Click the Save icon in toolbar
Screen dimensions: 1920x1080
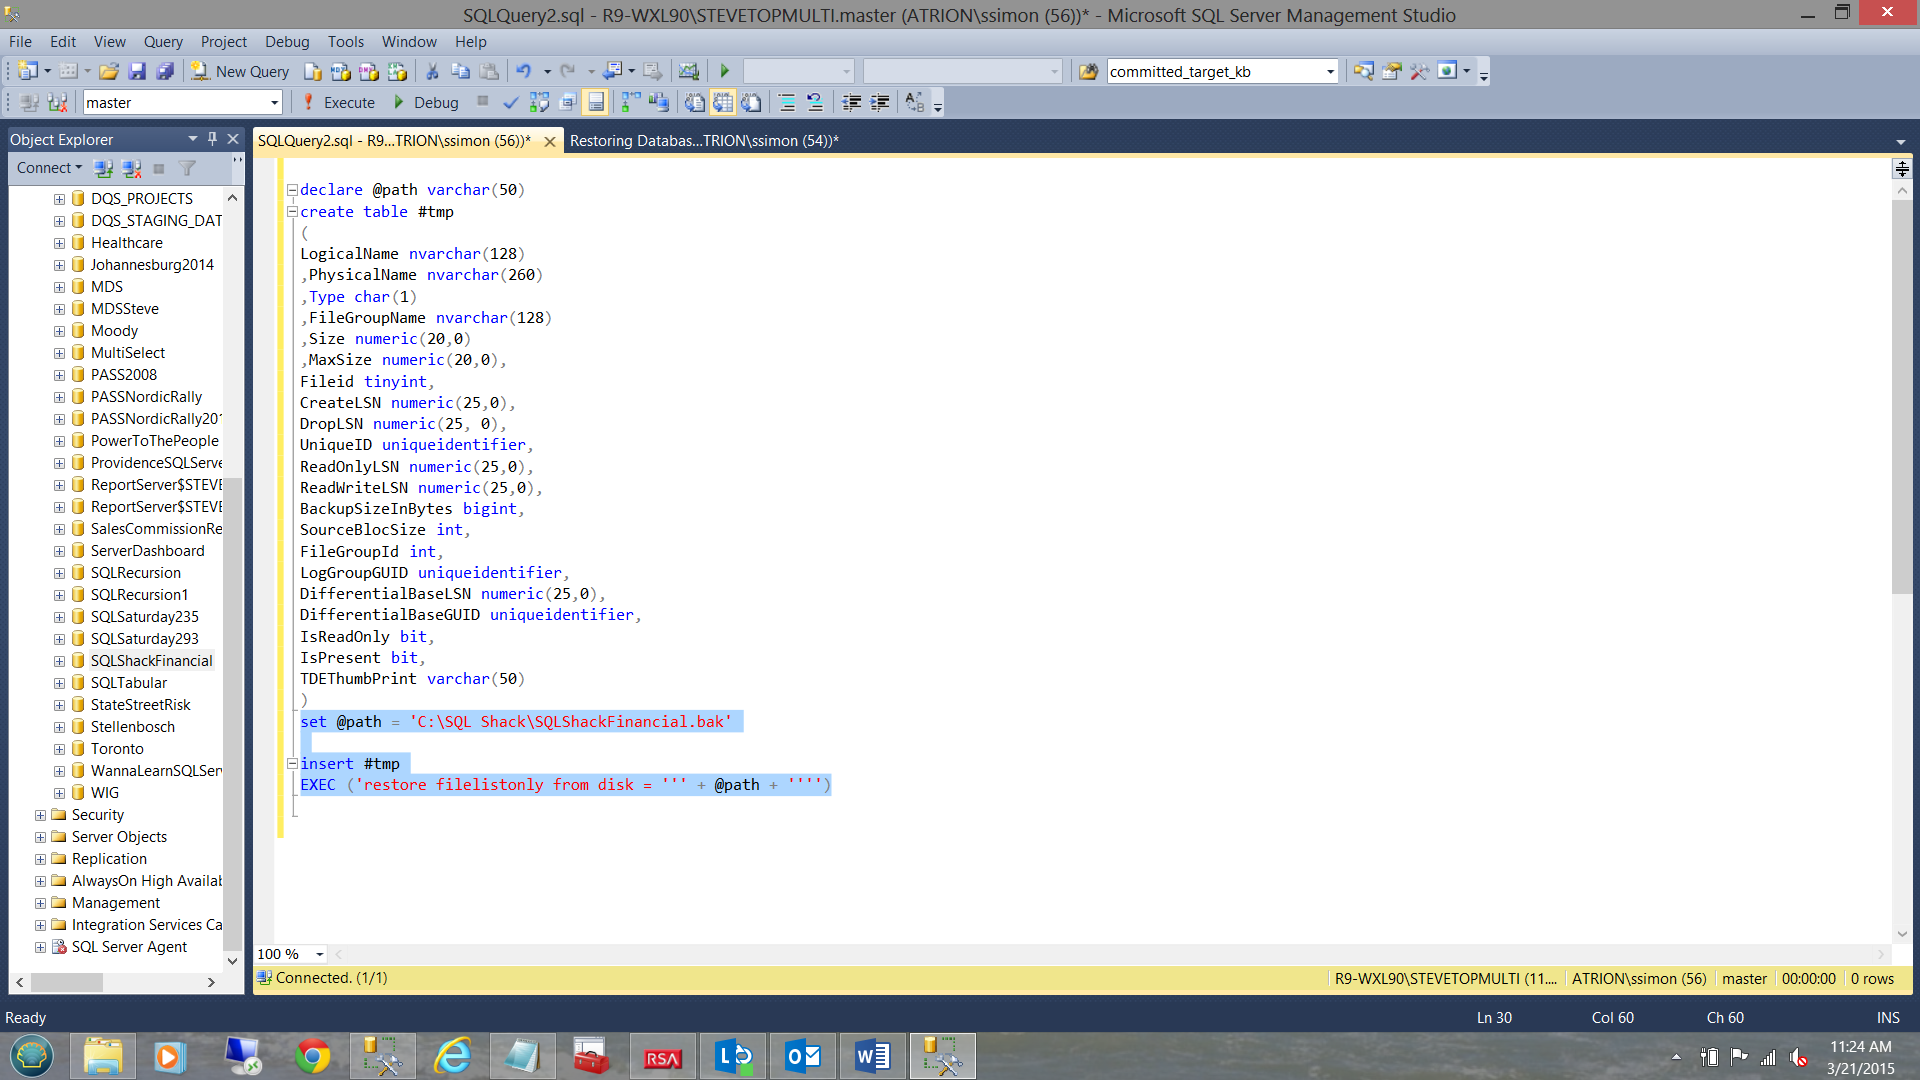137,71
